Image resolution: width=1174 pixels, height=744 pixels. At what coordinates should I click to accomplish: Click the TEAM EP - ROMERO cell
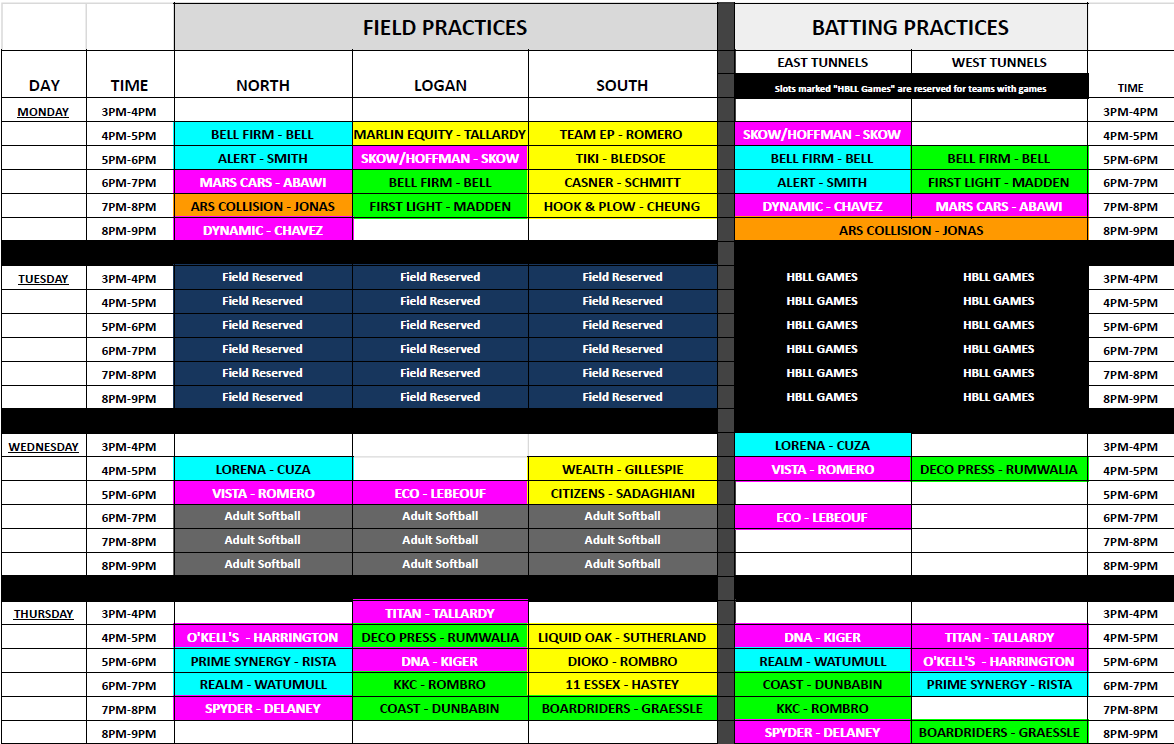tap(622, 134)
